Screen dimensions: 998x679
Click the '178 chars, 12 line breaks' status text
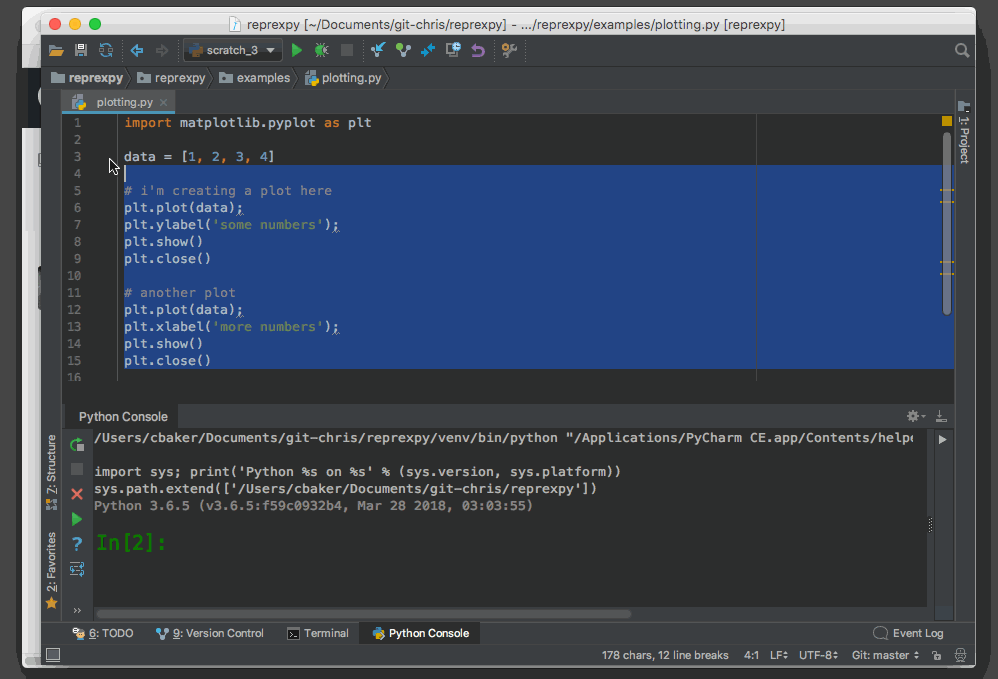coord(664,655)
